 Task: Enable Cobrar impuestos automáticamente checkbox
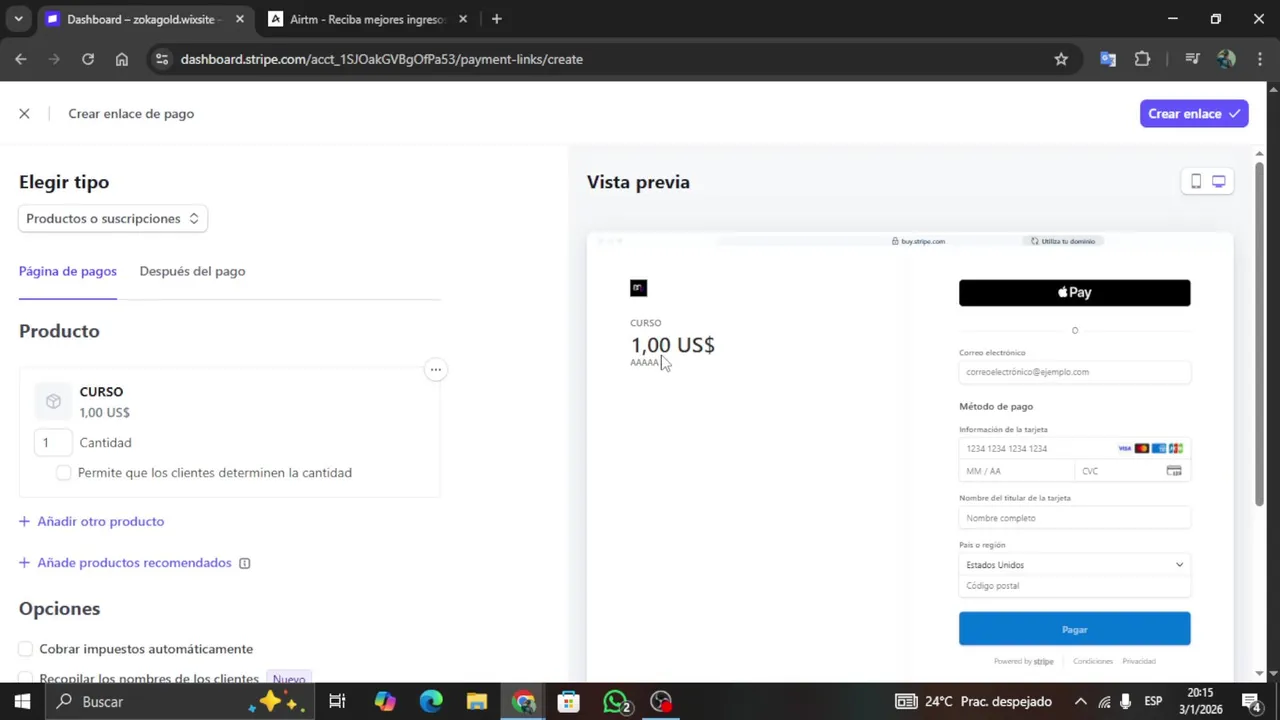coord(26,649)
